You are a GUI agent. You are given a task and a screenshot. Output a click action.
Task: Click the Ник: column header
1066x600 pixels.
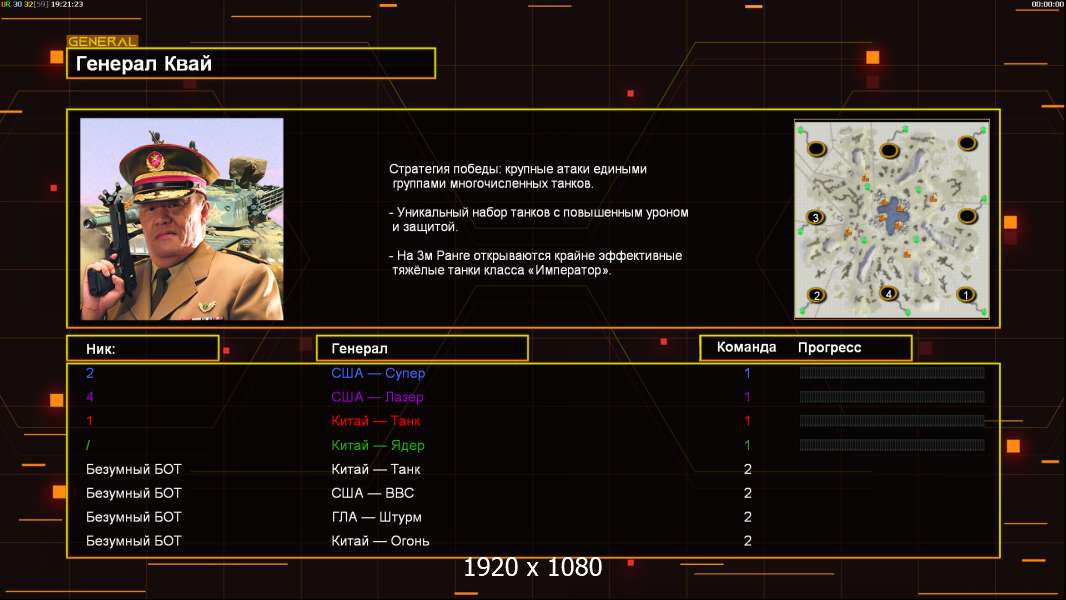point(142,348)
